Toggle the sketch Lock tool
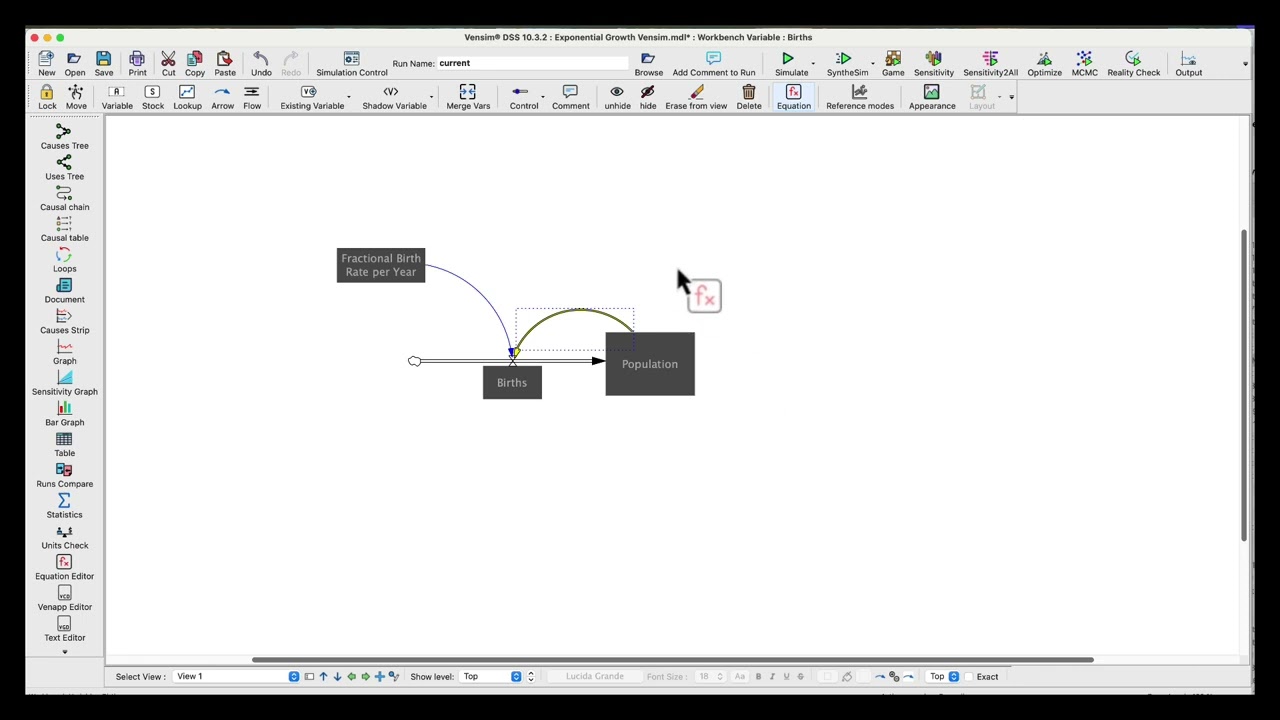Viewport: 1280px width, 720px height. click(47, 97)
